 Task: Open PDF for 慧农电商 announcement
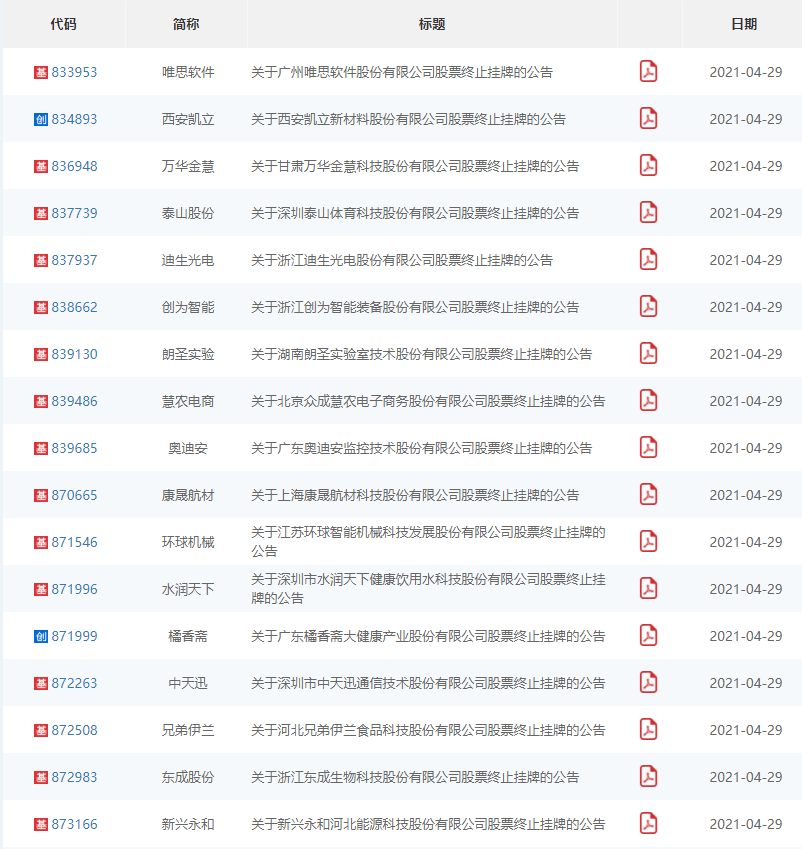point(648,401)
